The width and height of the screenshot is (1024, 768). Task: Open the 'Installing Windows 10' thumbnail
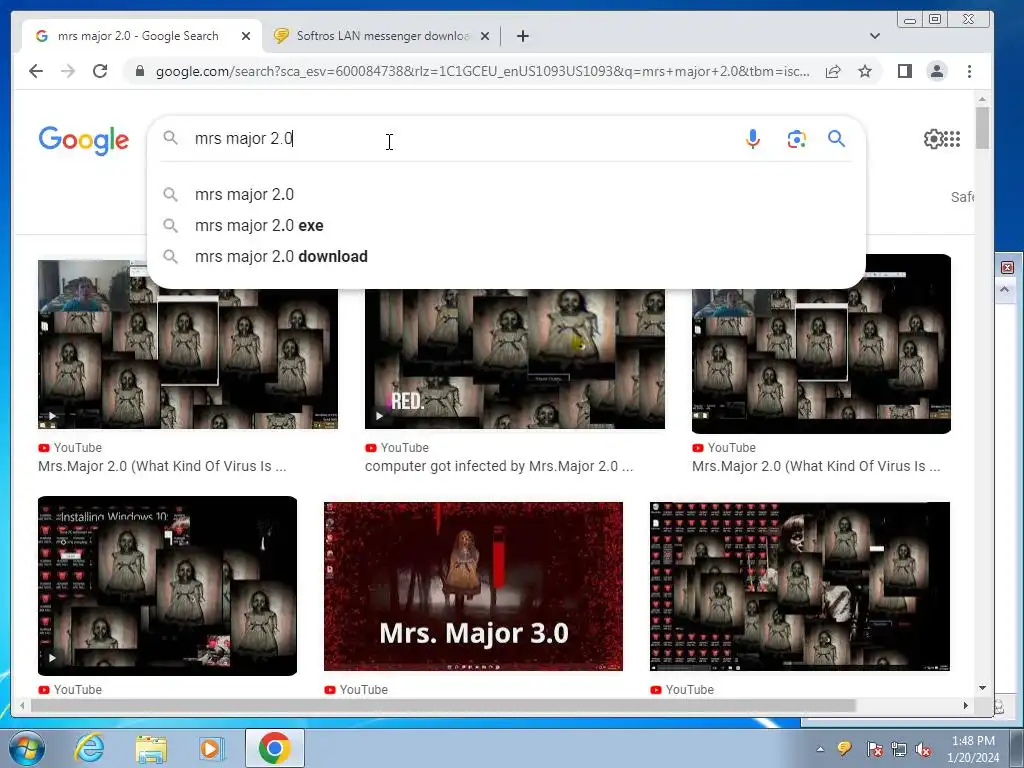[167, 586]
